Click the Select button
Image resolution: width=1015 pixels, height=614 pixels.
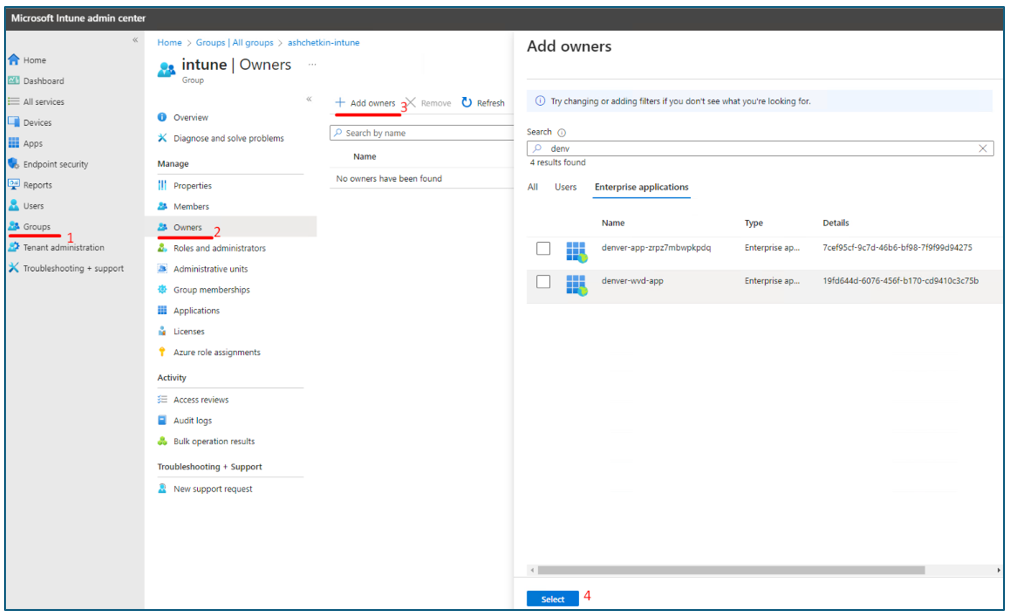coord(552,599)
